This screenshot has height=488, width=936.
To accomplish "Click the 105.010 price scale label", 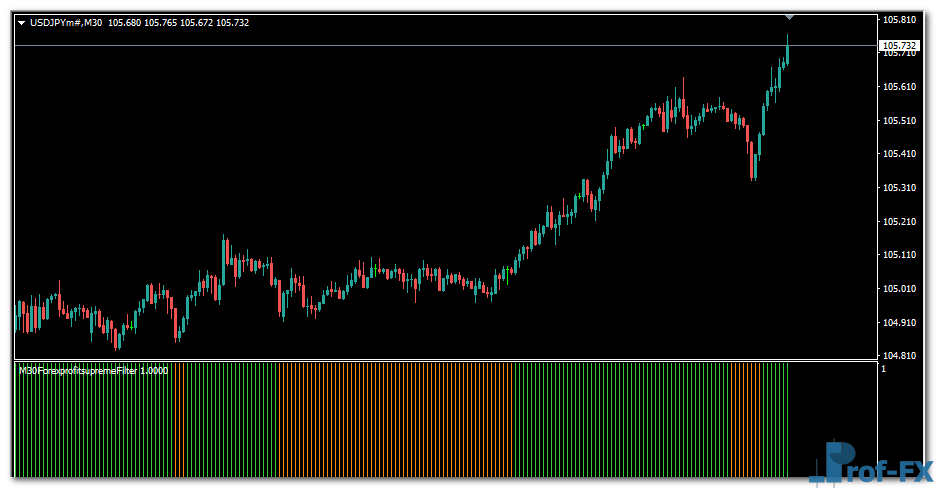I will click(x=899, y=289).
